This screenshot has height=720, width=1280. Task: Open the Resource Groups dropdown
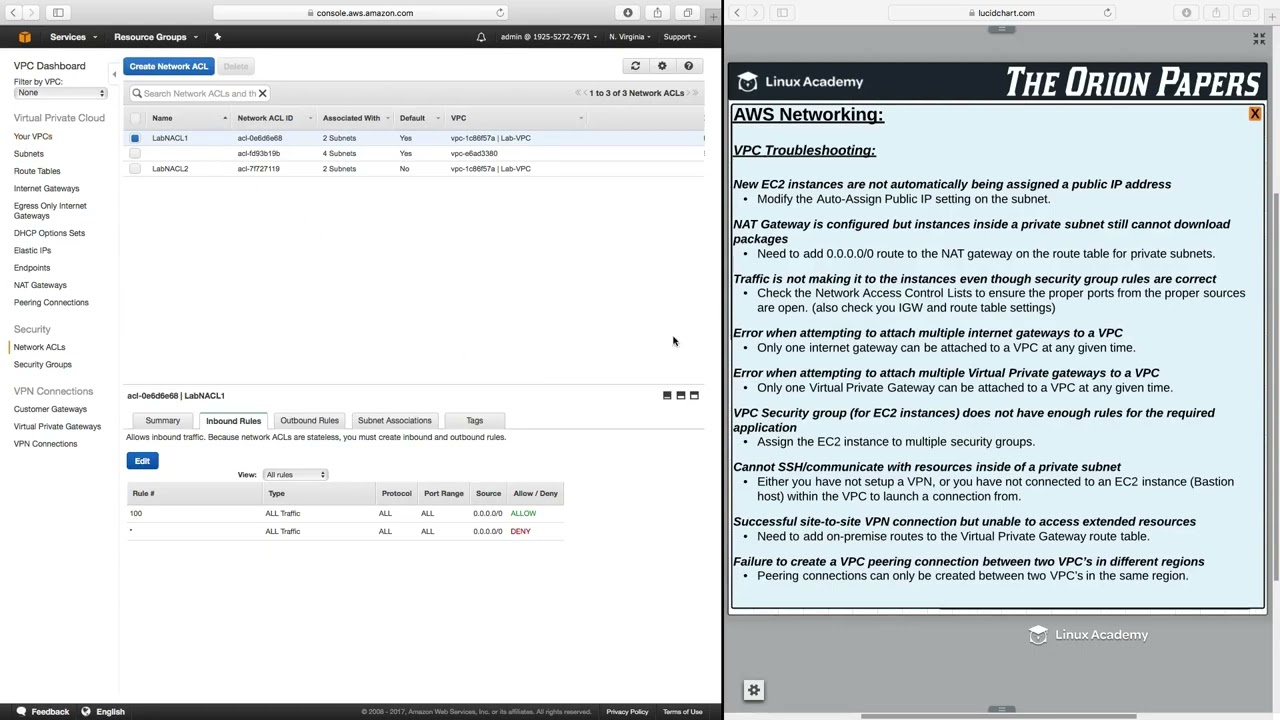tap(156, 37)
